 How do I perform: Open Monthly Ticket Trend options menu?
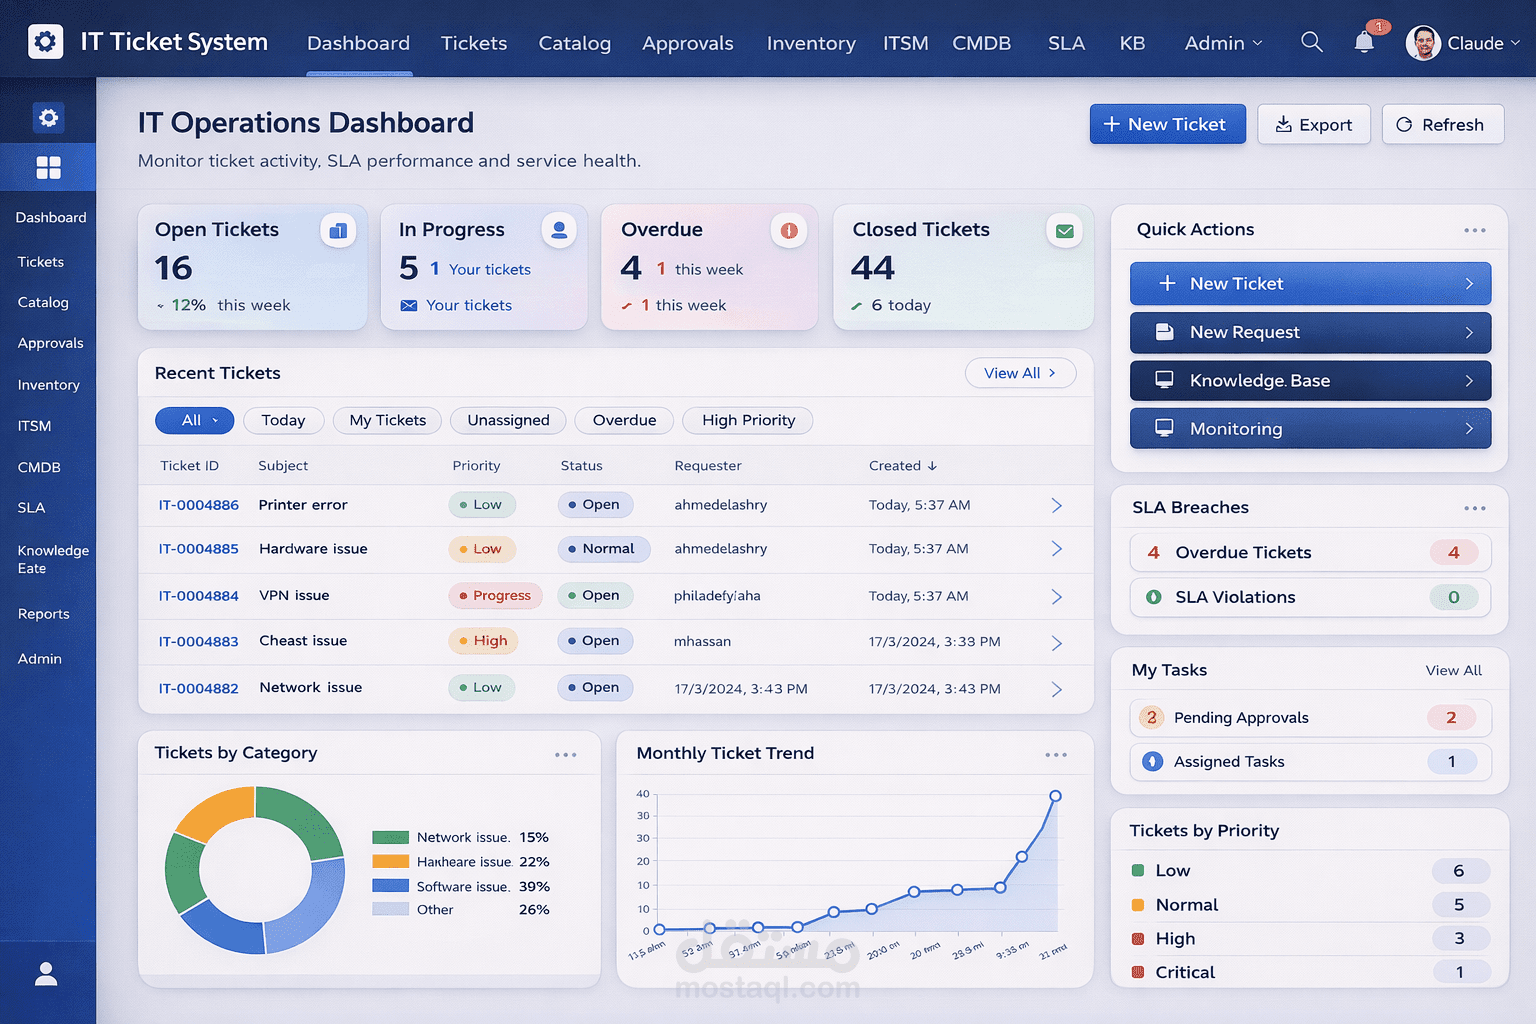click(x=1056, y=755)
